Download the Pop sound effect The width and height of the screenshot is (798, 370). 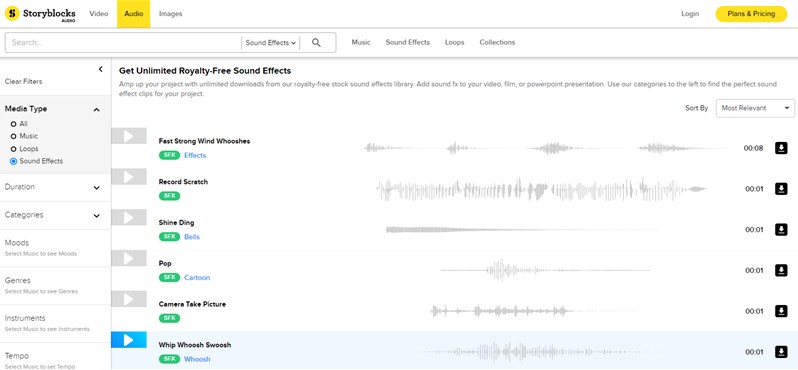click(781, 270)
